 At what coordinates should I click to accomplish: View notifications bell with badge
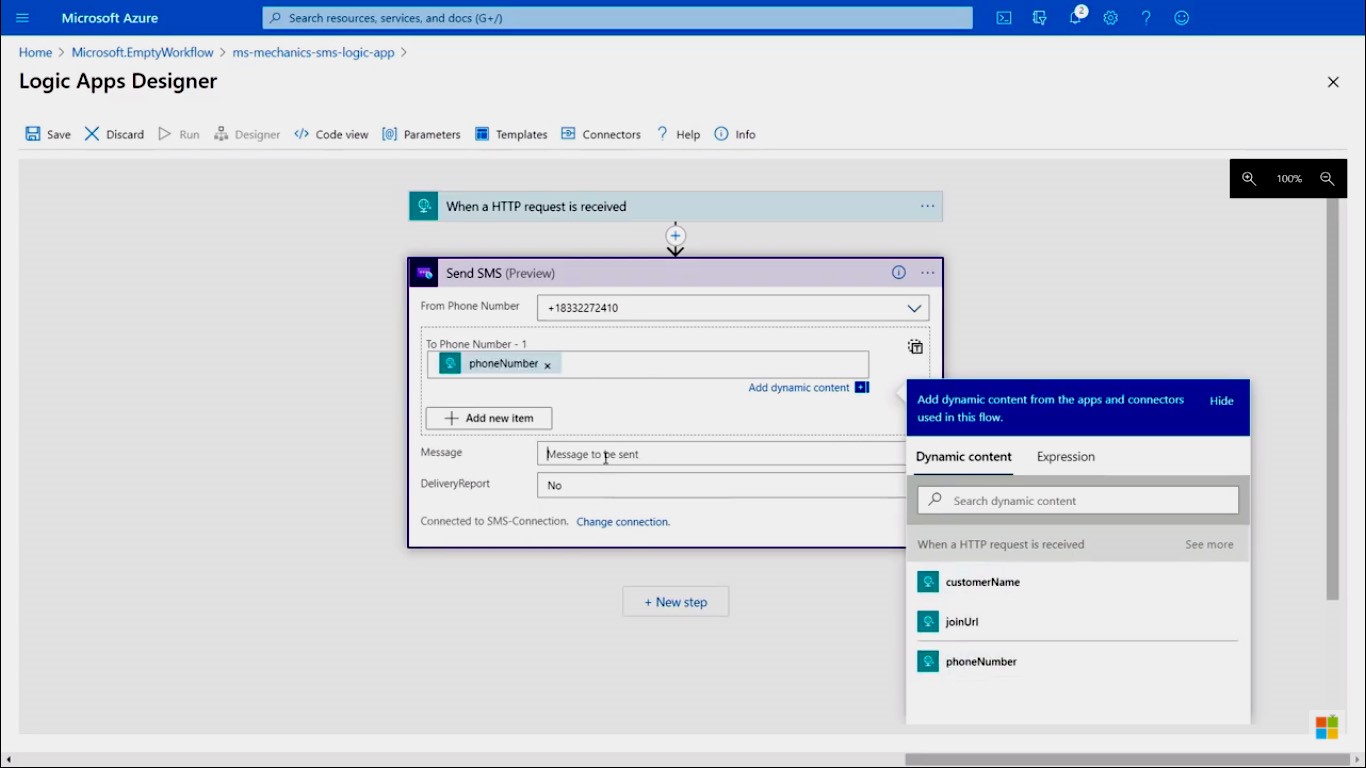coord(1076,17)
